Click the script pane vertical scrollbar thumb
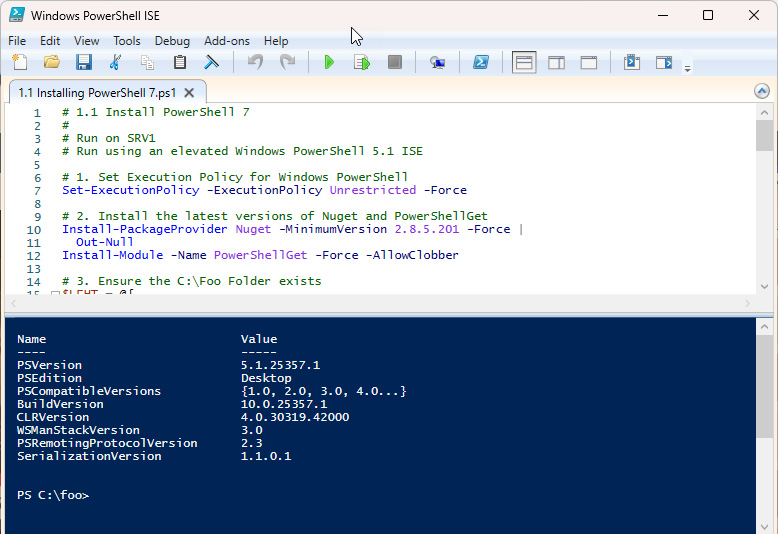The height and width of the screenshot is (534, 778). (764, 135)
